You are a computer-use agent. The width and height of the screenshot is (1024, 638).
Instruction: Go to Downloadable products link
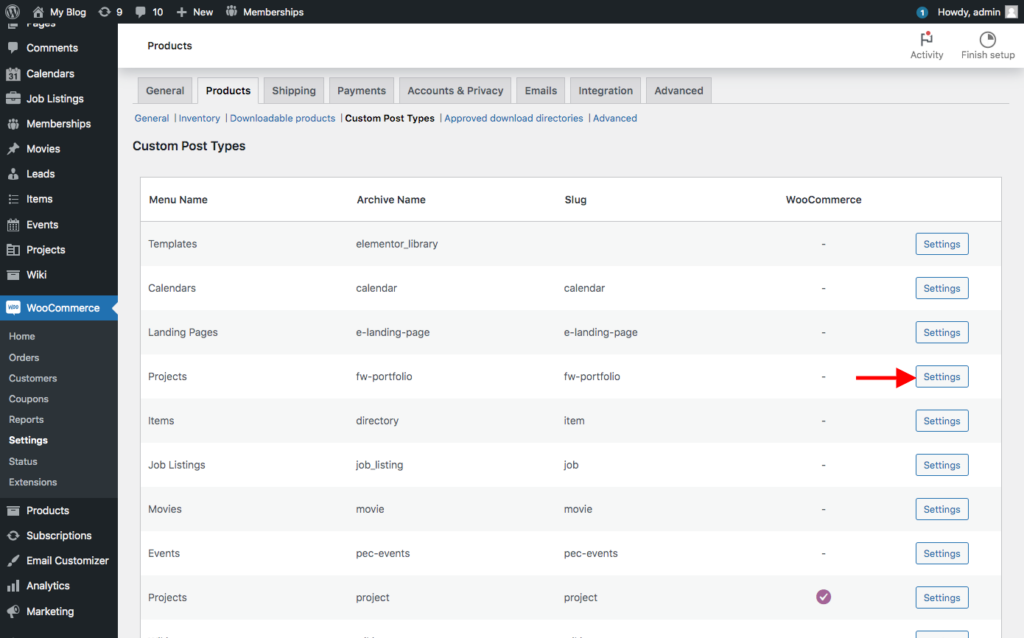pyautogui.click(x=282, y=118)
